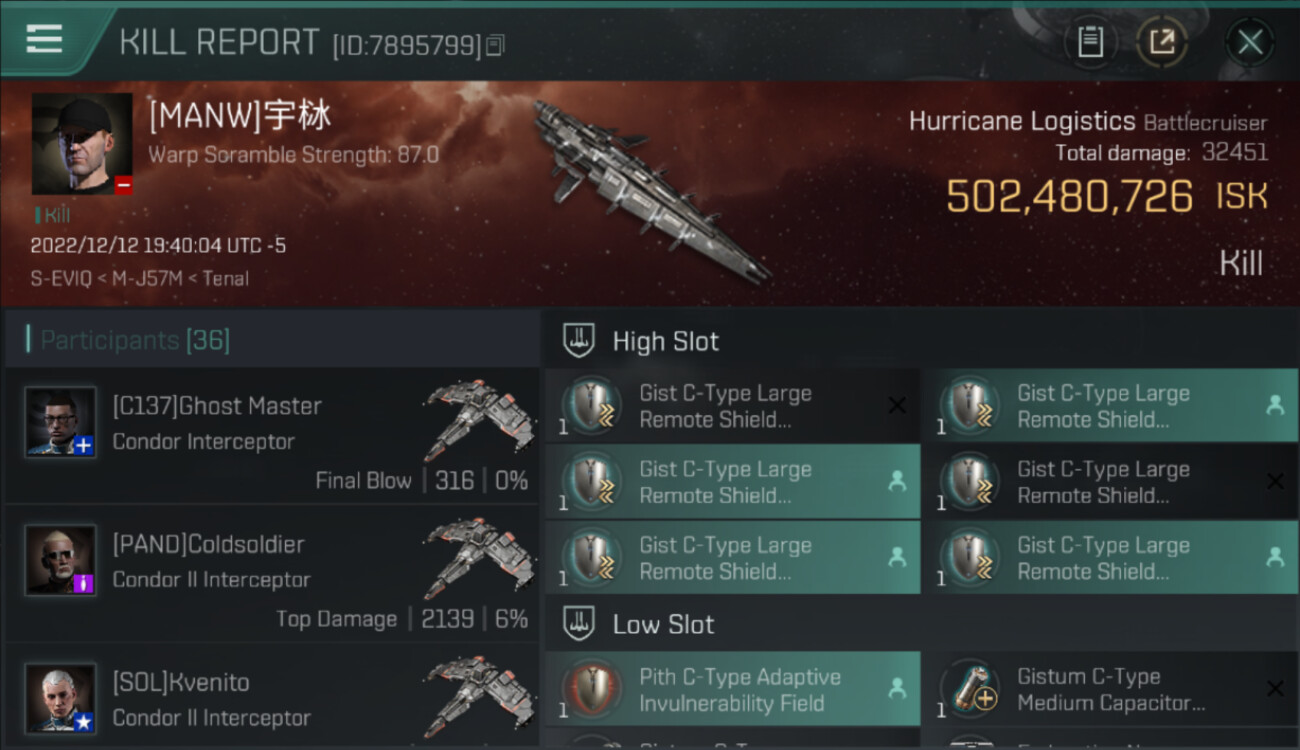Open the hamburger menu
Image resolution: width=1300 pixels, height=750 pixels.
(x=44, y=40)
